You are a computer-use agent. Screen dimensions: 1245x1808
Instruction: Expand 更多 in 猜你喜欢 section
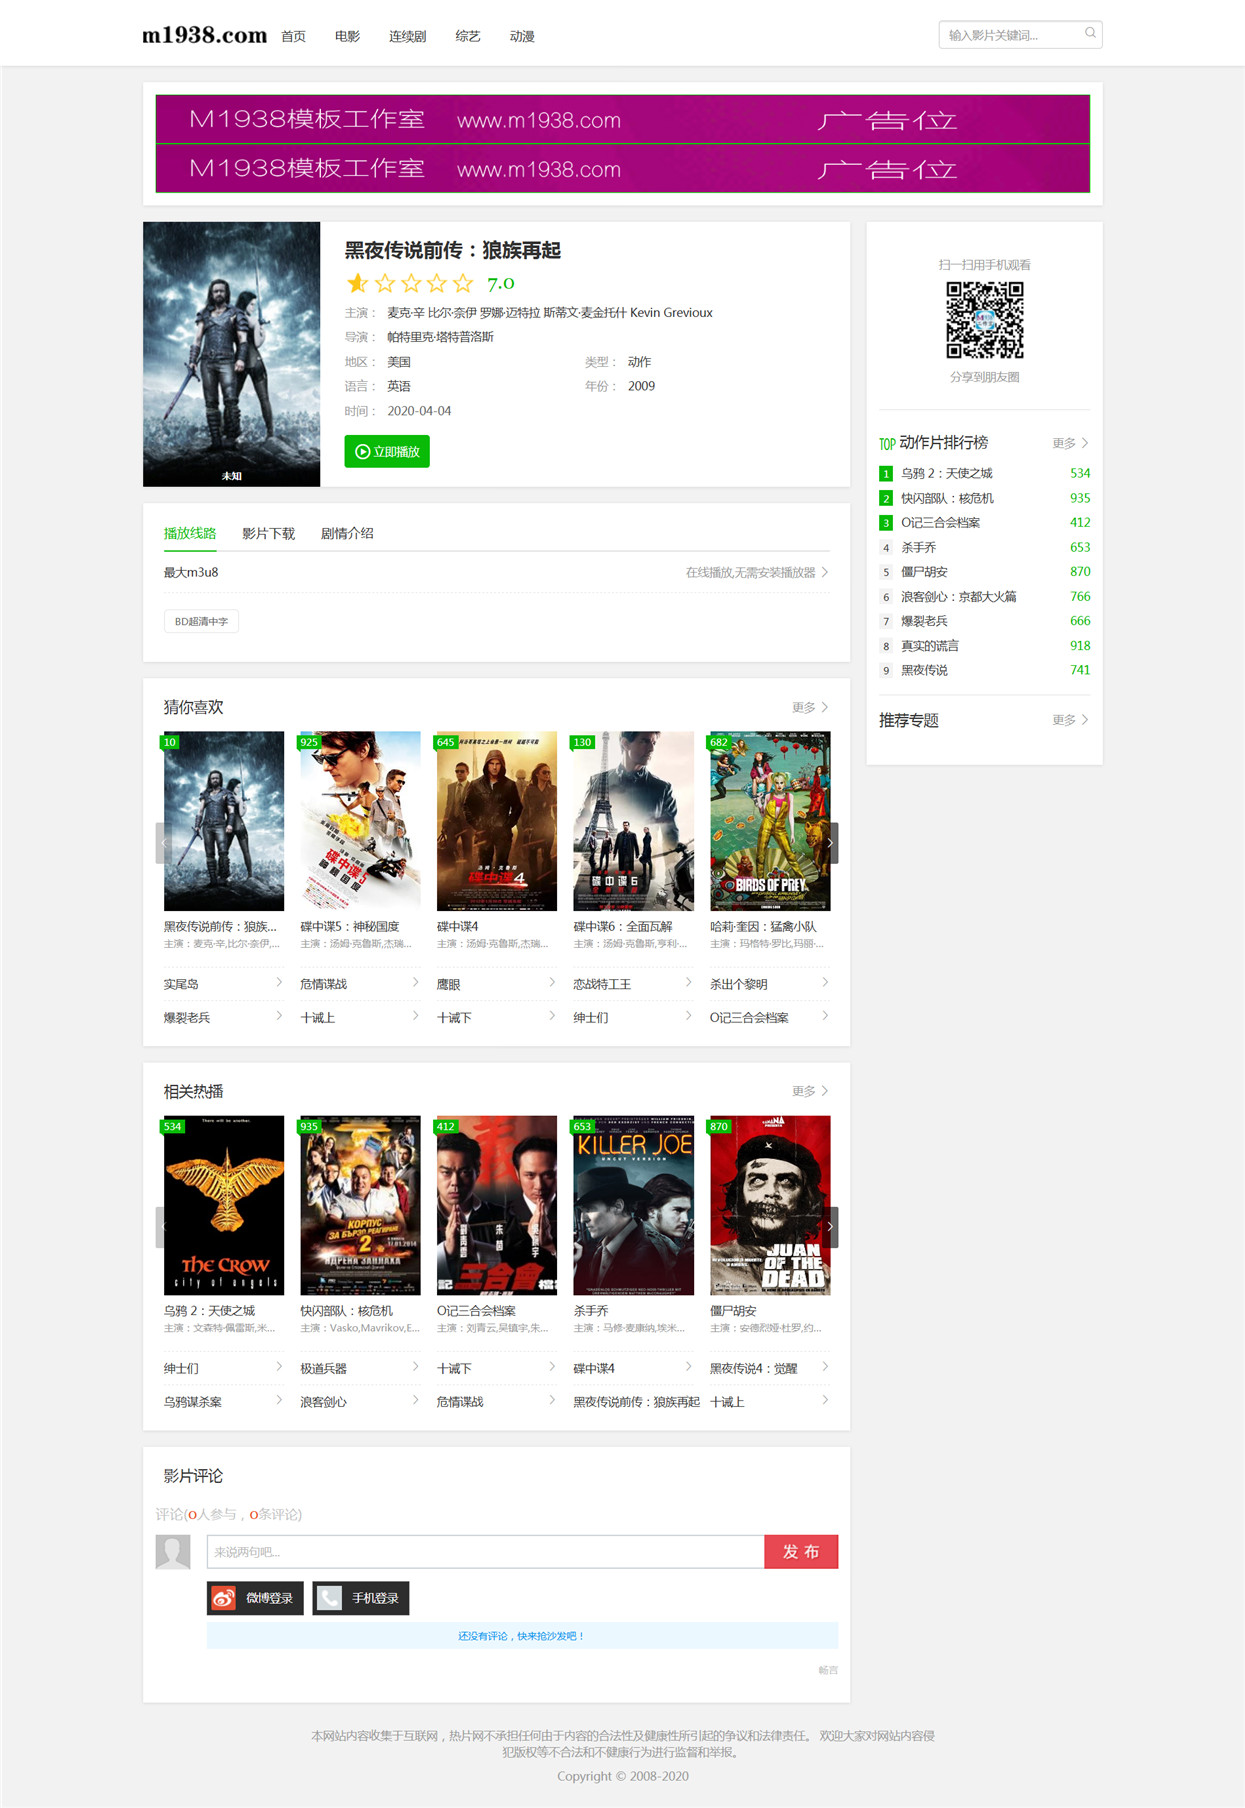tap(810, 707)
